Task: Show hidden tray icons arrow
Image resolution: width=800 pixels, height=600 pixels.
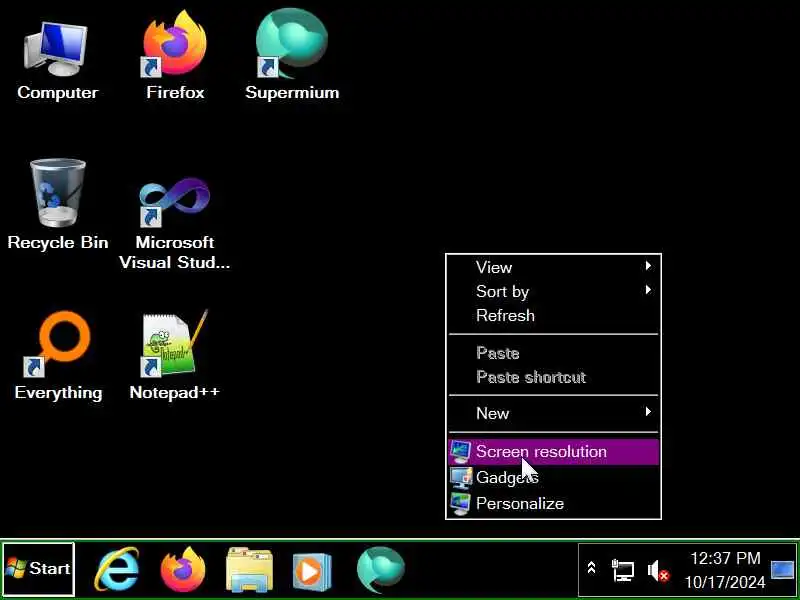Action: pos(592,568)
